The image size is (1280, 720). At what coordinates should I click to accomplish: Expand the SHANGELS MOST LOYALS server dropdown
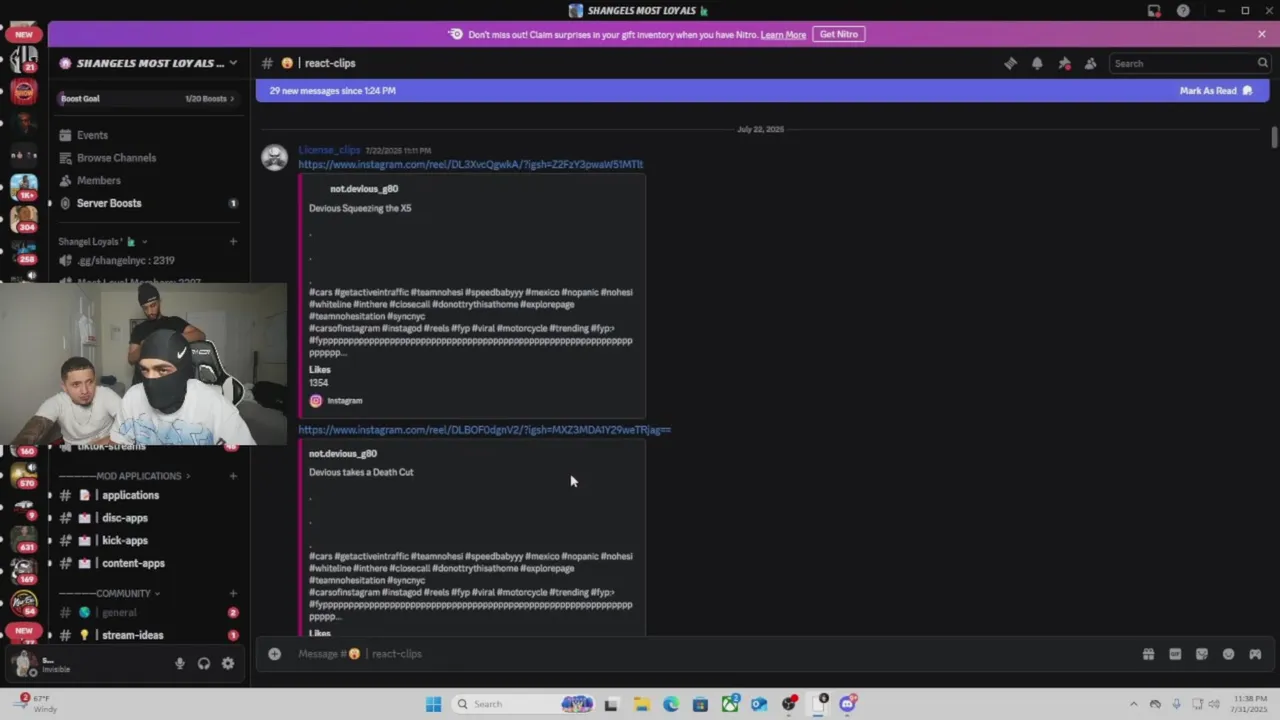point(233,63)
